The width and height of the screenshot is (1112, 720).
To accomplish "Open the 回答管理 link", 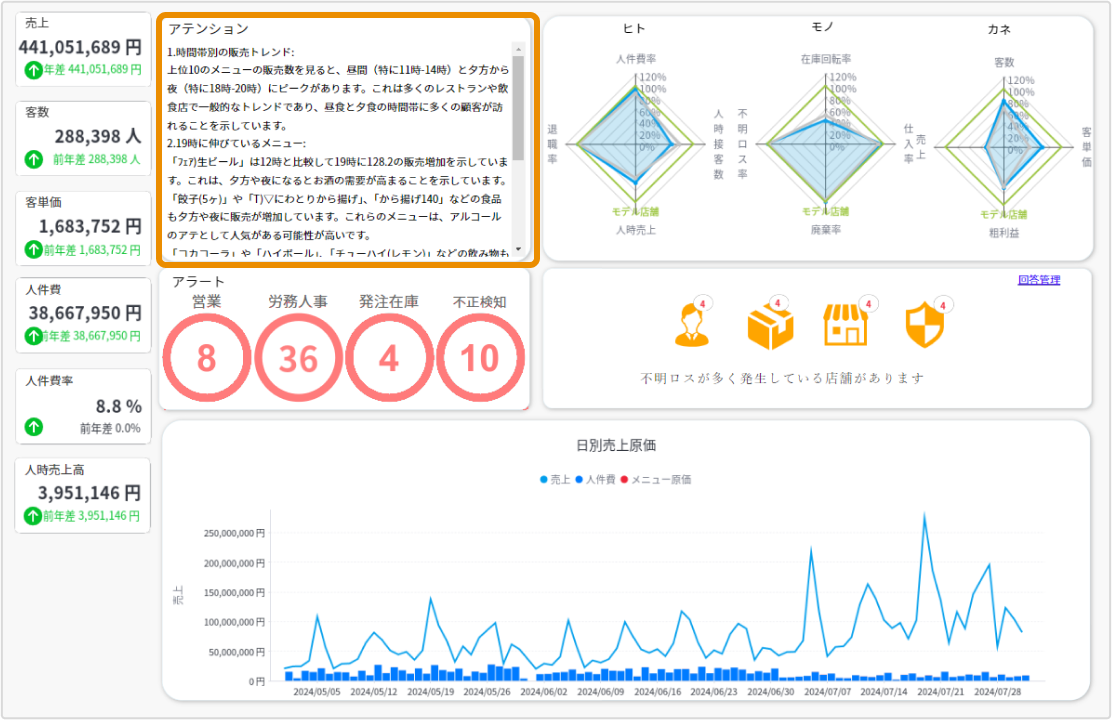I will click(1038, 280).
